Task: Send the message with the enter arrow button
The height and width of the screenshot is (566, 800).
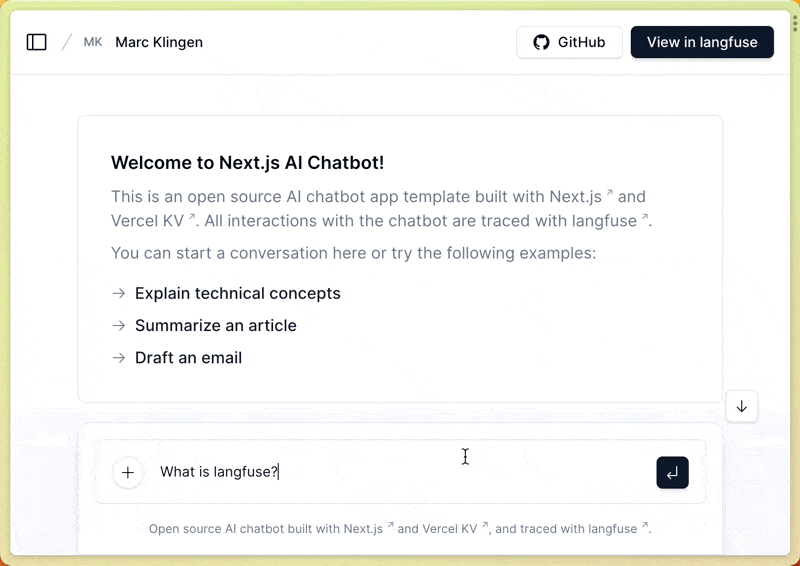Action: click(672, 472)
